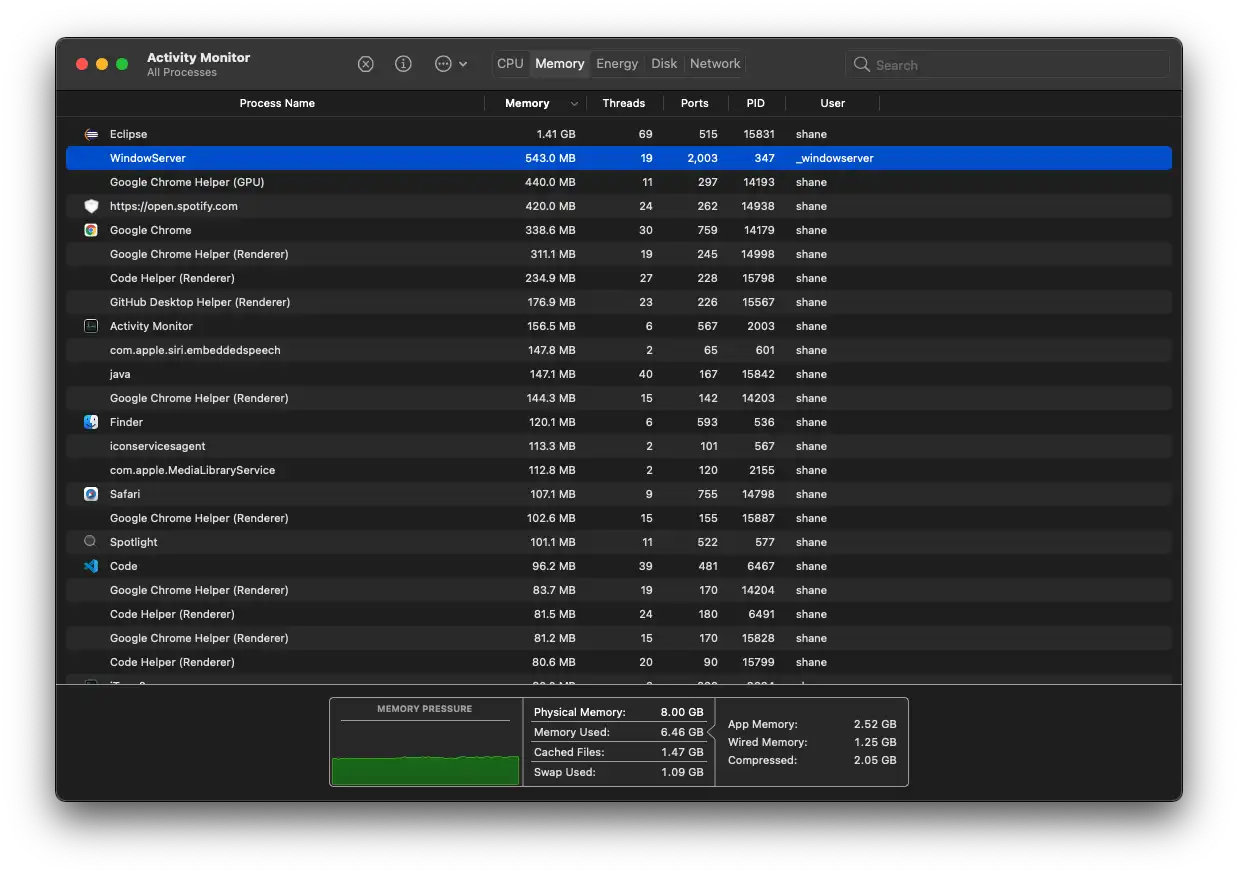The height and width of the screenshot is (875, 1238).
Task: Click PID 15828 Chrome Helper row
Action: pyautogui.click(x=758, y=638)
